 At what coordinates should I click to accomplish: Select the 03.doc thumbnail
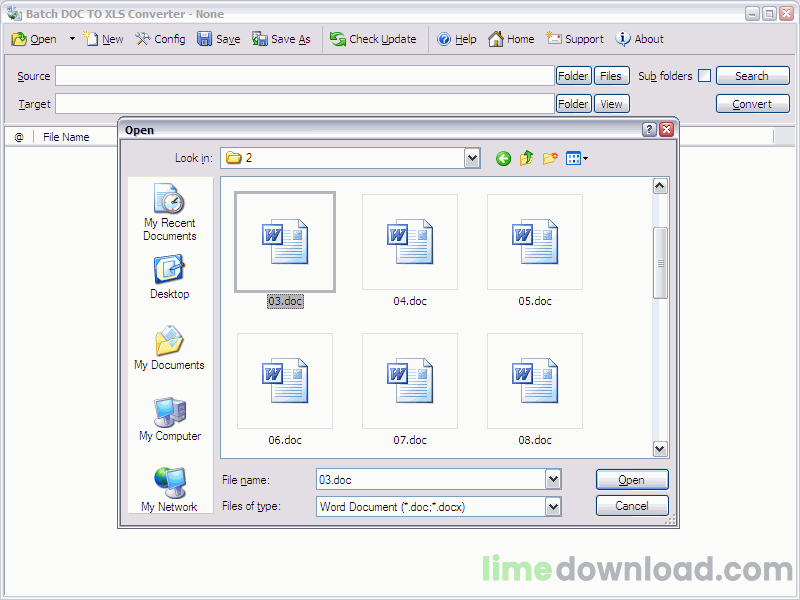tap(285, 242)
